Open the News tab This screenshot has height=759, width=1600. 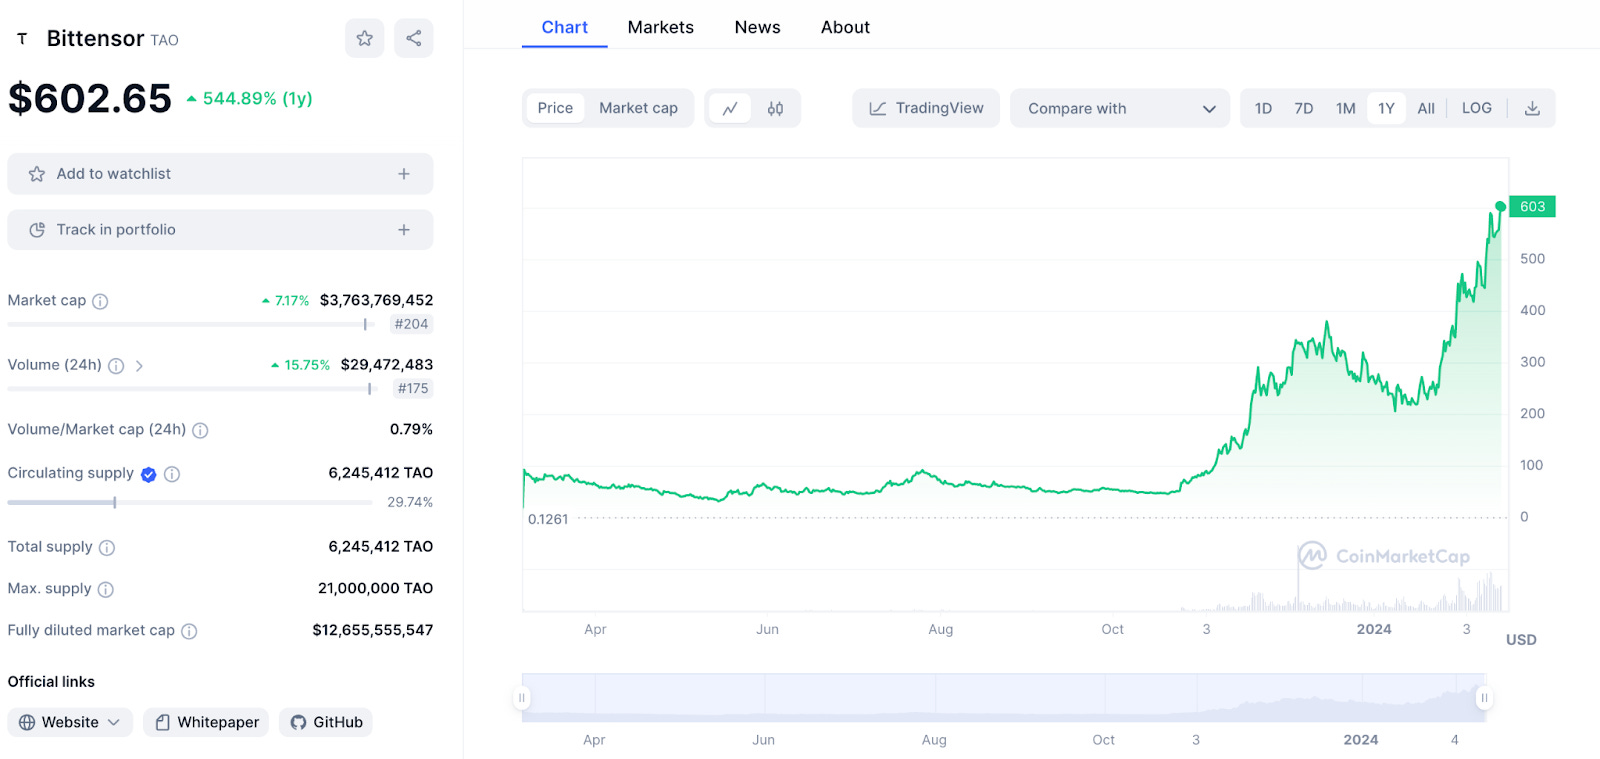[757, 27]
